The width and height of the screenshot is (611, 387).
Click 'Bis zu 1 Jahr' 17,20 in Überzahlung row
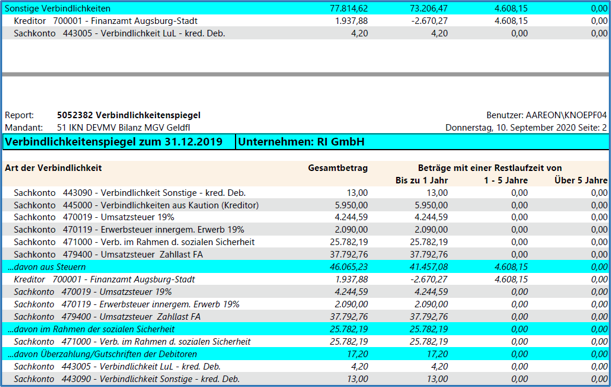click(x=437, y=354)
